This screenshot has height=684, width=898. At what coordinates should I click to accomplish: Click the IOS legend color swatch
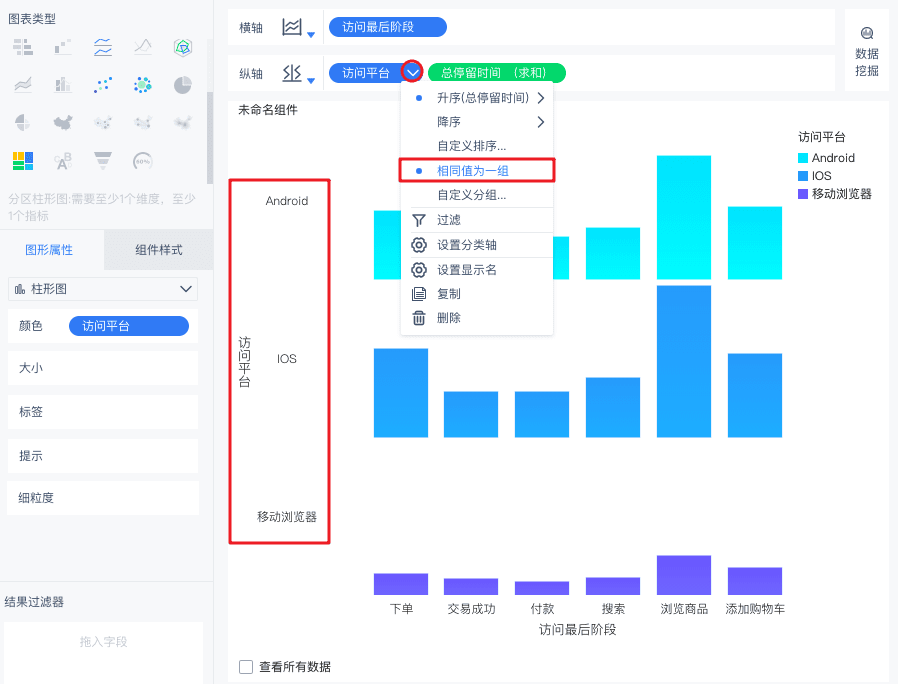point(803,176)
